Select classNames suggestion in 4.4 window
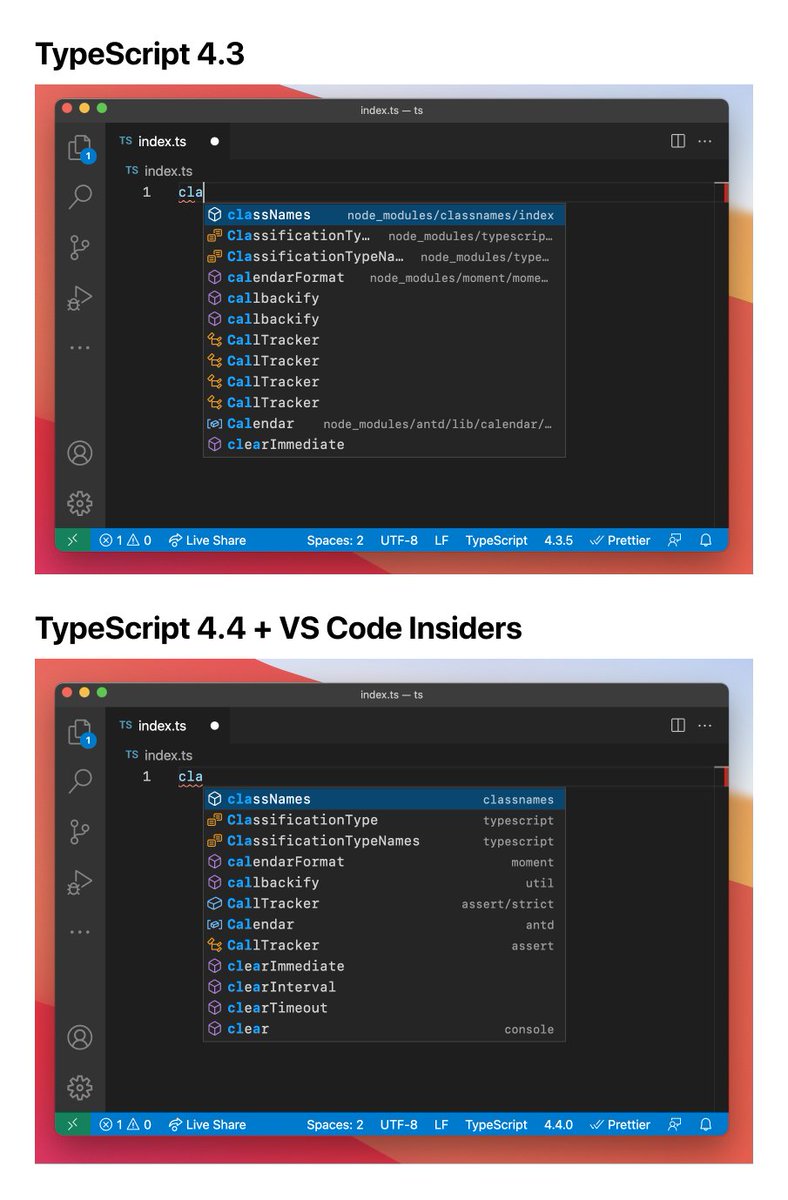The width and height of the screenshot is (788, 1200). coord(384,799)
